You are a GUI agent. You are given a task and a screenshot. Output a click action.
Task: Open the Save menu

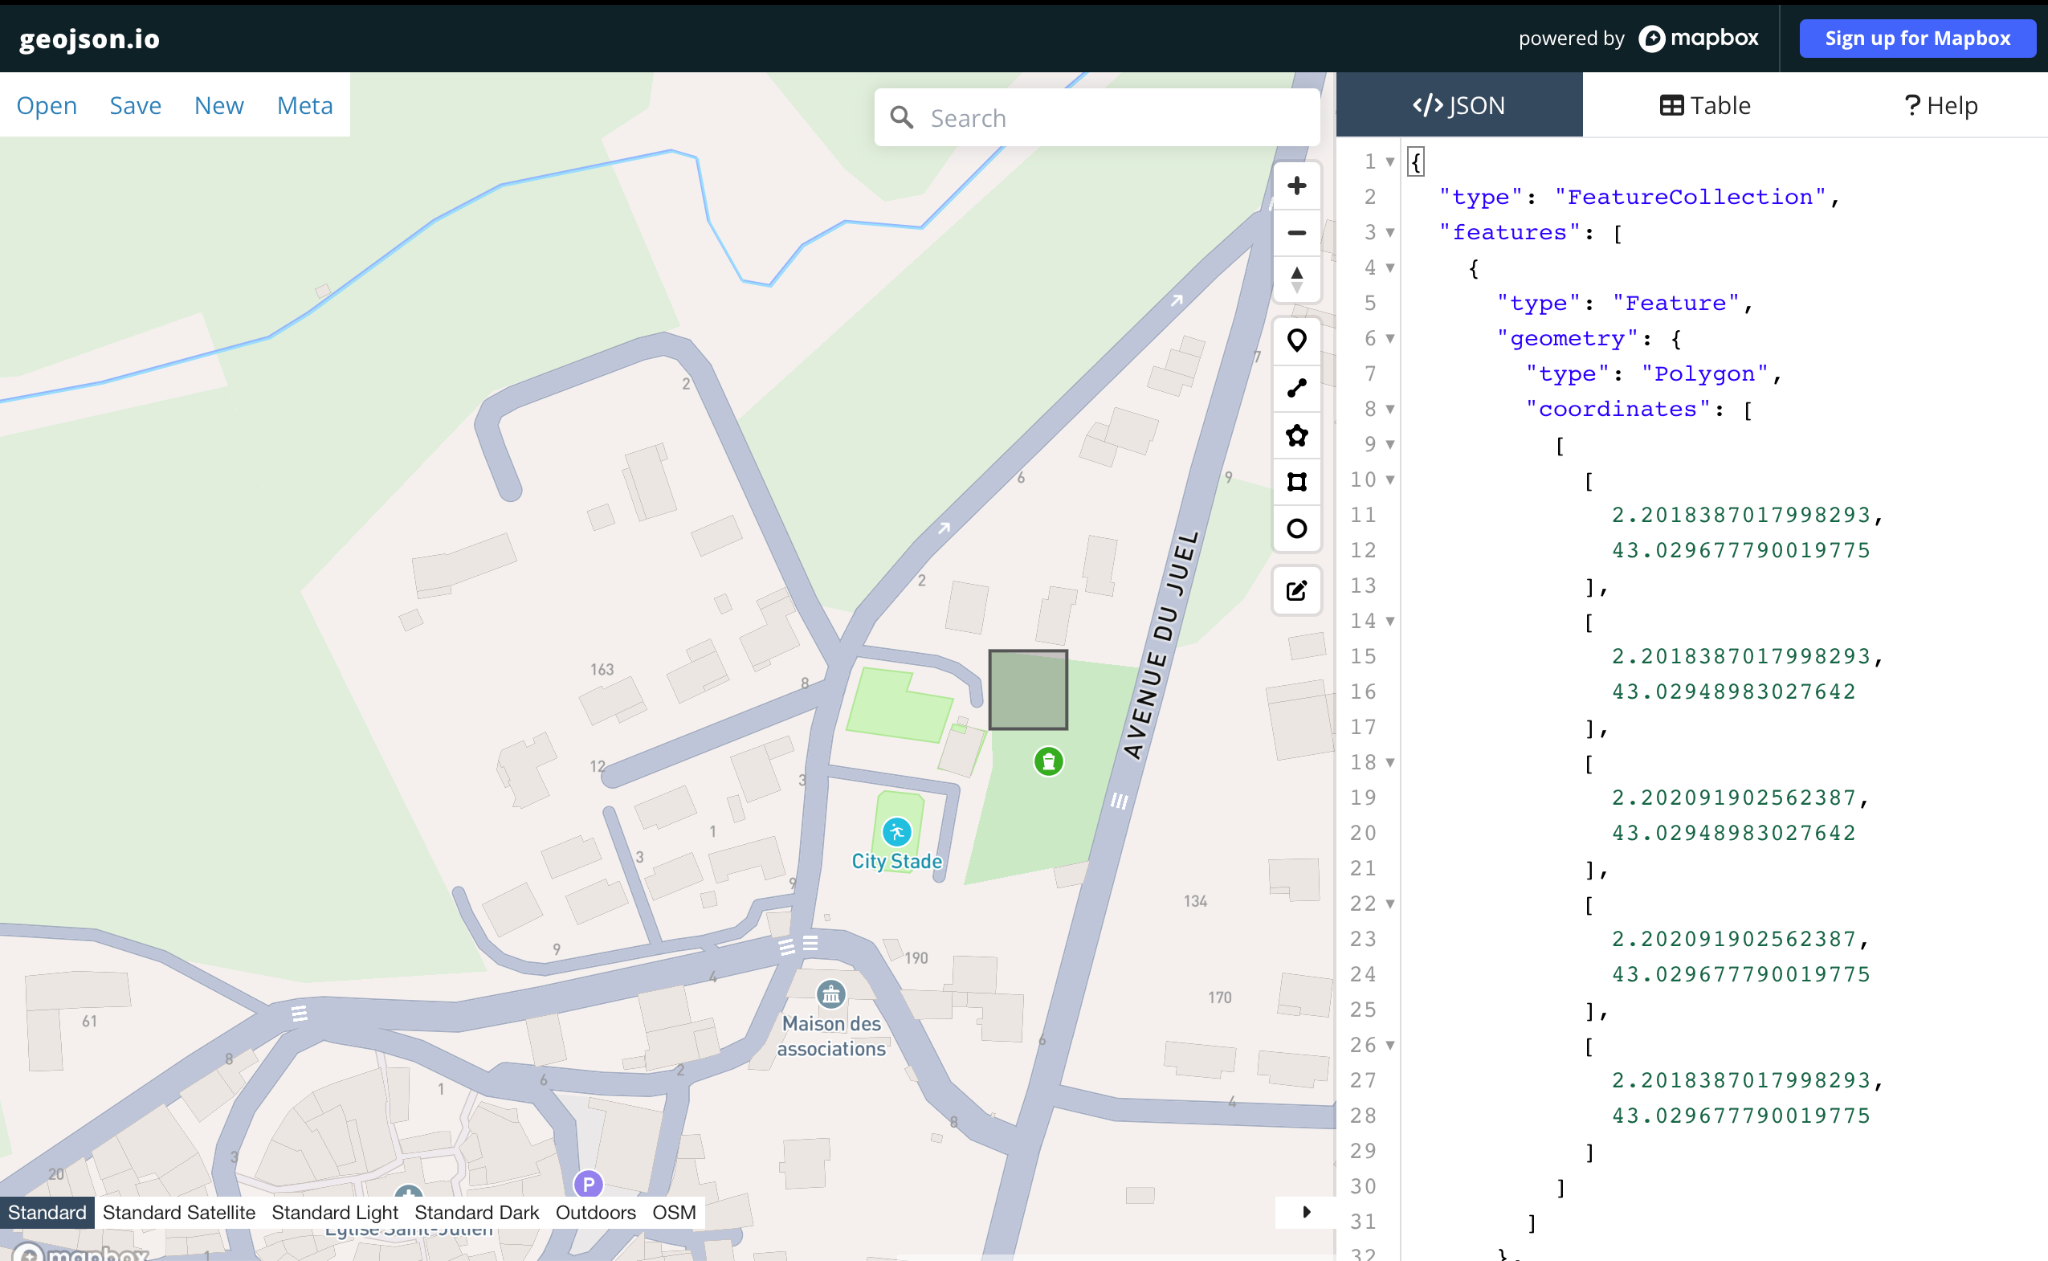[x=135, y=105]
